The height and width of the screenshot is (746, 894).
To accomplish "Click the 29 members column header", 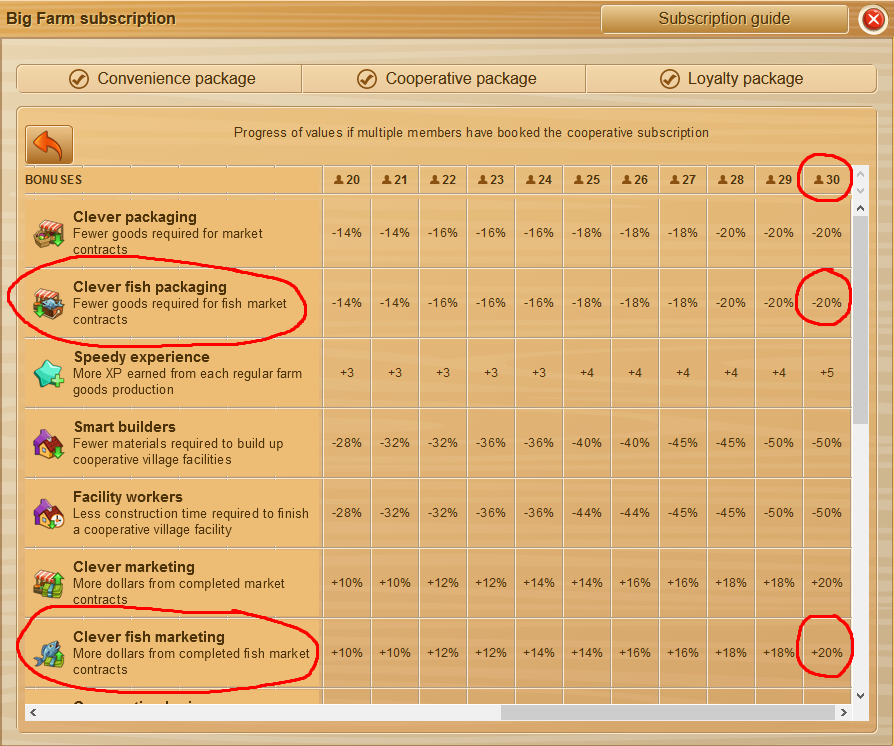I will pos(778,180).
